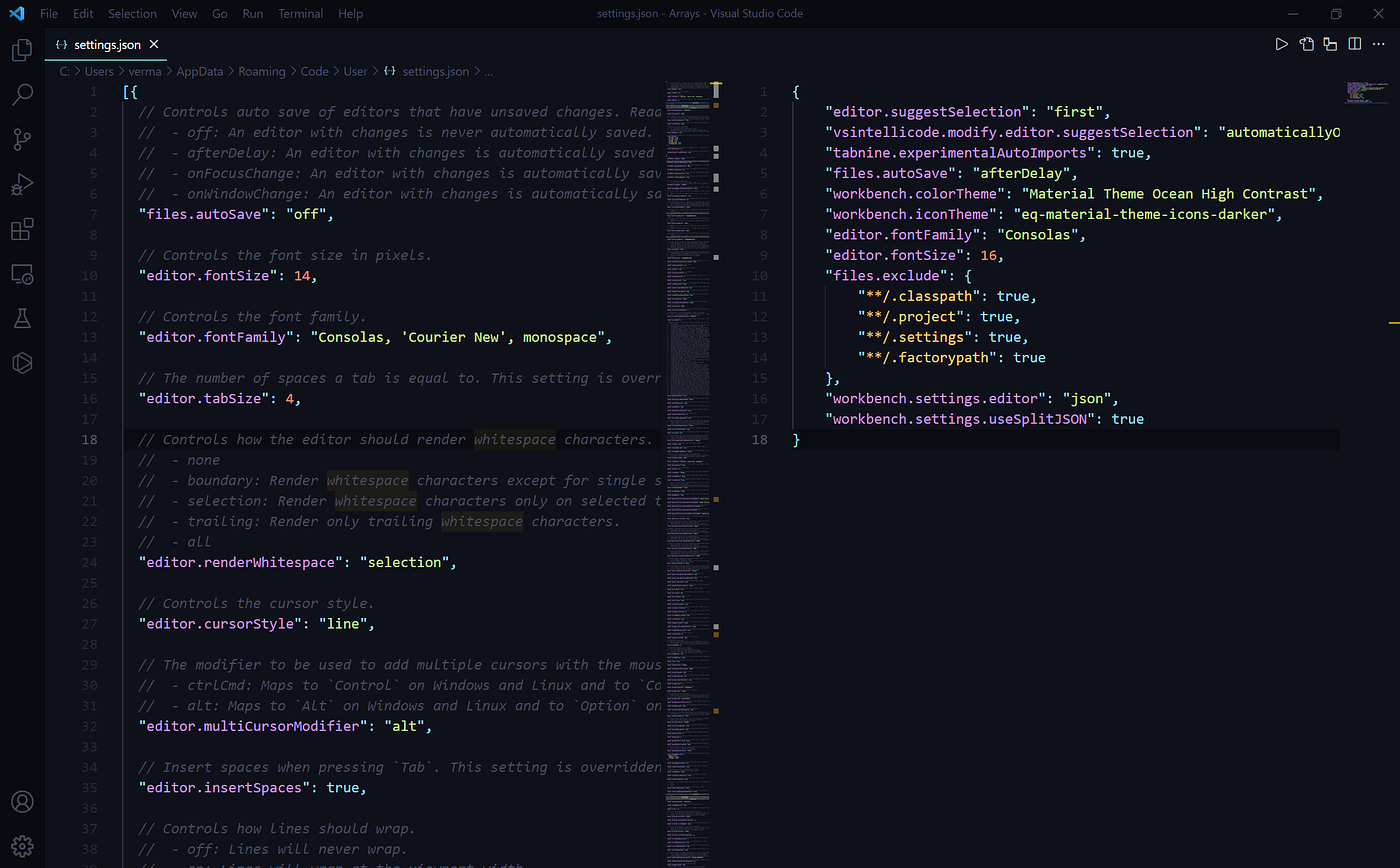This screenshot has height=868, width=1400.
Task: Click the "editor.tabSize": 4 line
Action: tap(219, 398)
